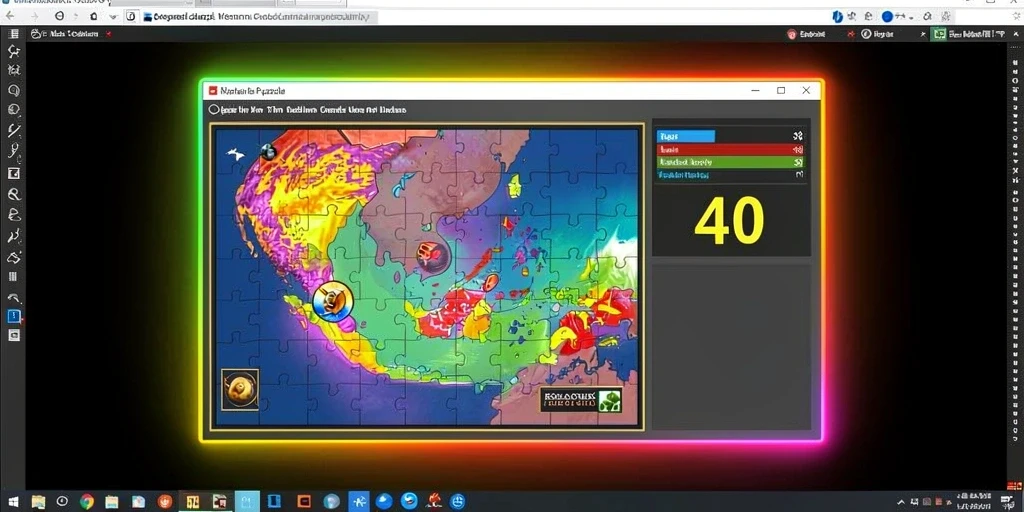Open the clock icon in the taskbar
The width and height of the screenshot is (1024, 512).
62,502
